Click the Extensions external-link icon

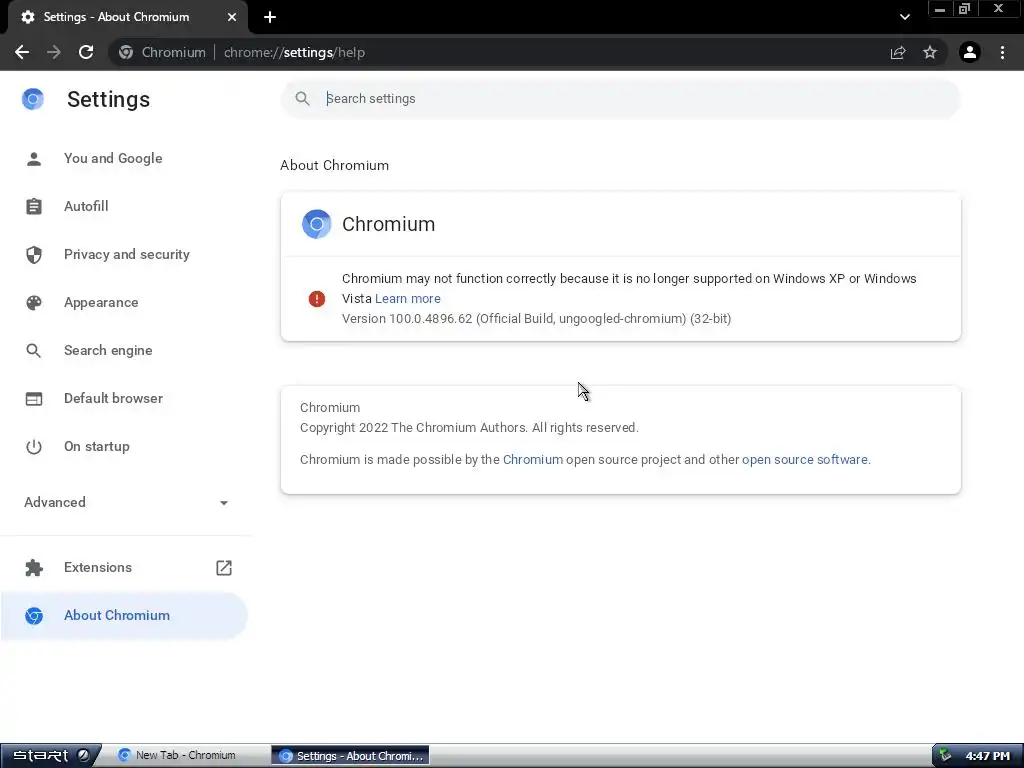click(x=224, y=568)
